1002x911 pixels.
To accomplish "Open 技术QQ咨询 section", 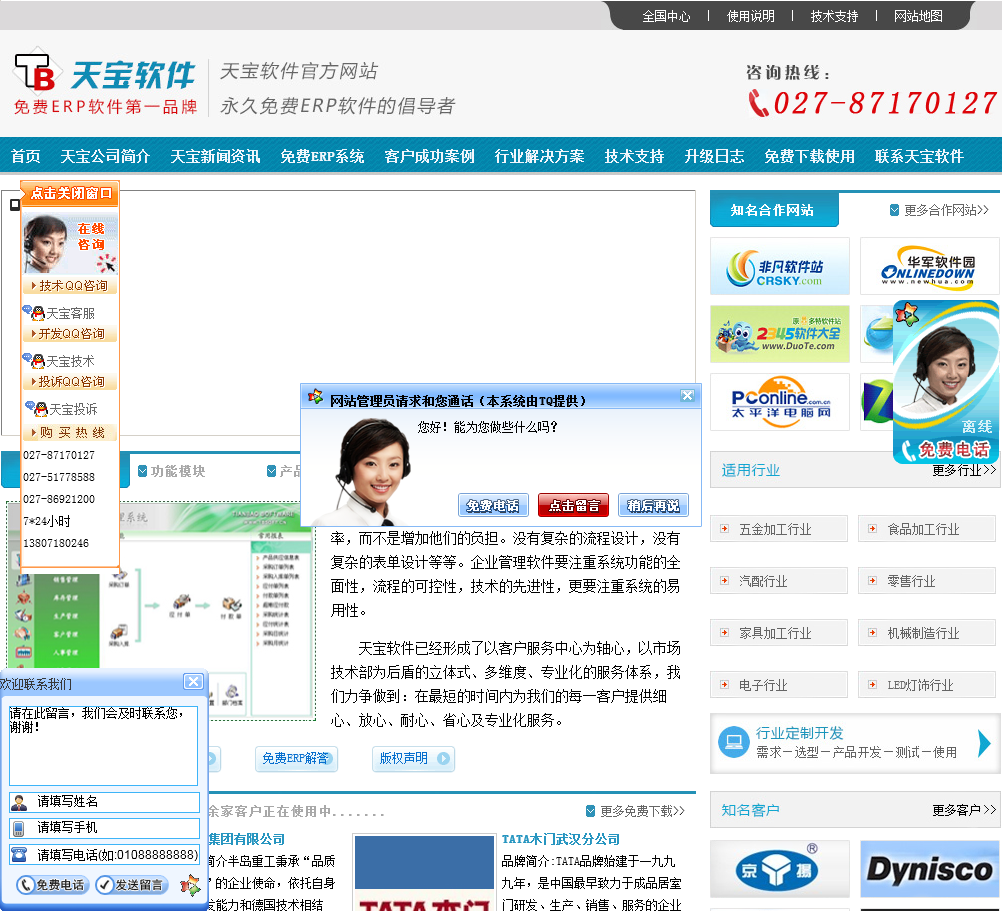I will point(70,286).
